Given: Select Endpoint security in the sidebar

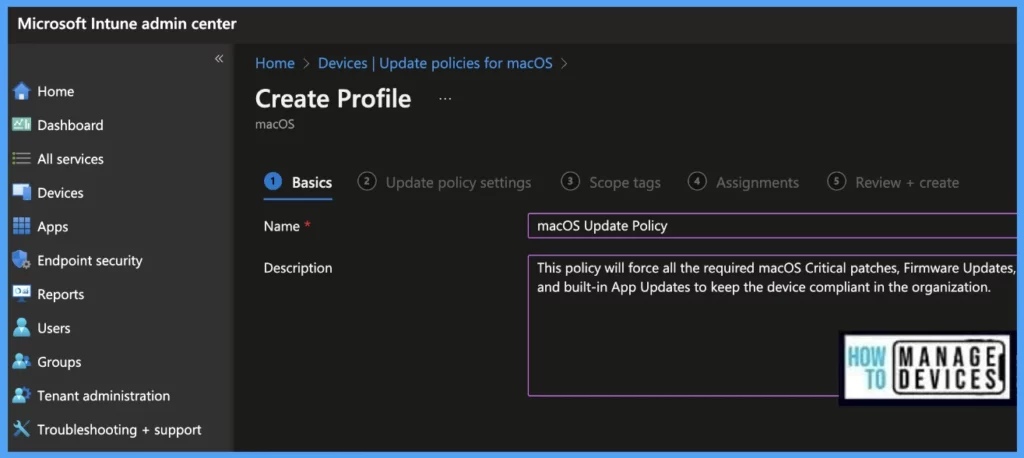Looking at the screenshot, I should point(89,260).
